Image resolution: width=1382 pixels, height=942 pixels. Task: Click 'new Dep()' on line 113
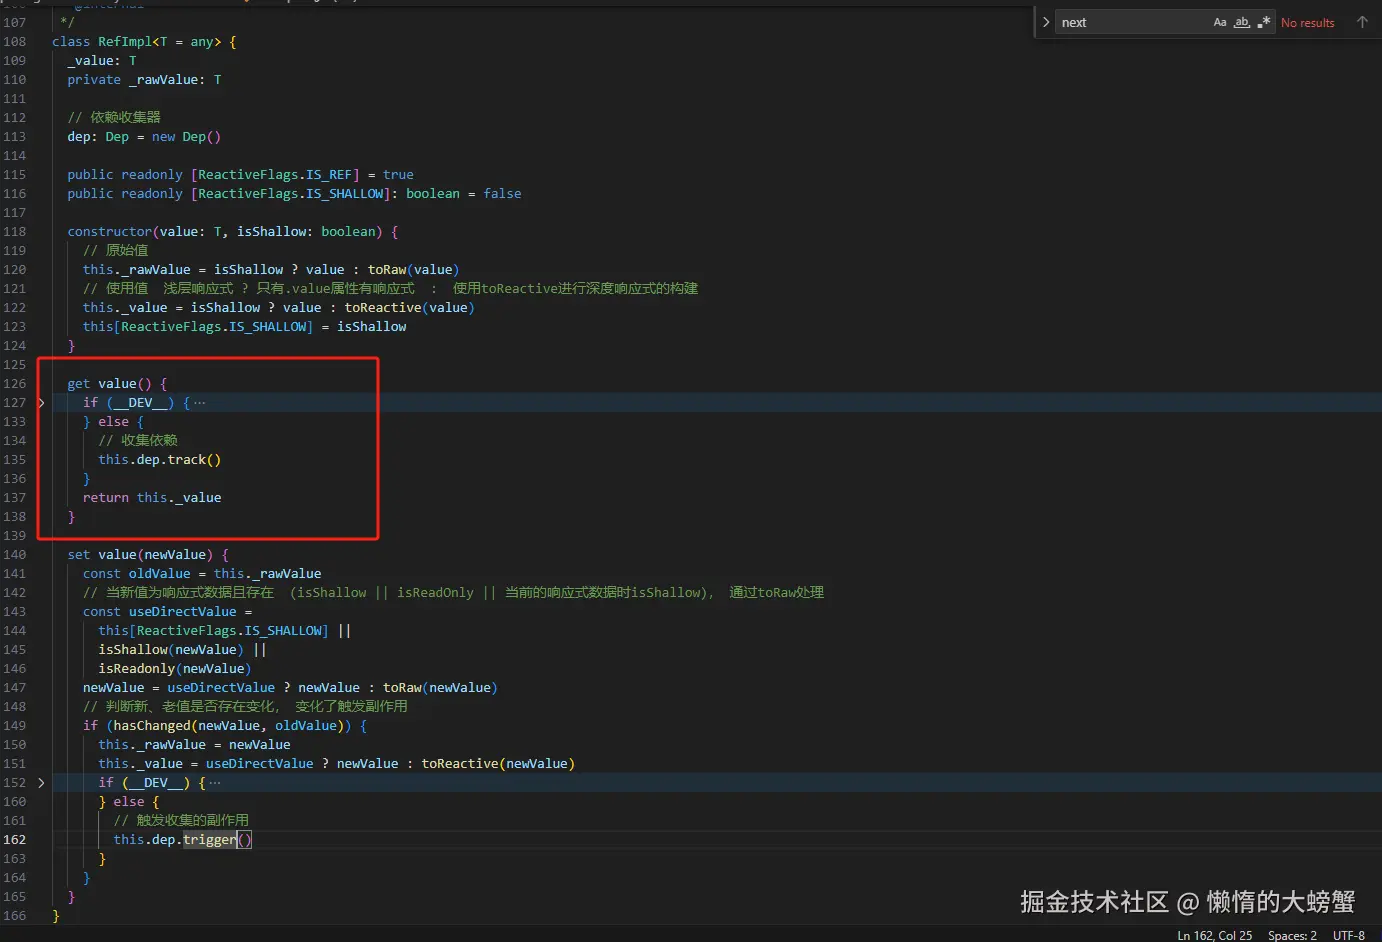click(x=186, y=137)
